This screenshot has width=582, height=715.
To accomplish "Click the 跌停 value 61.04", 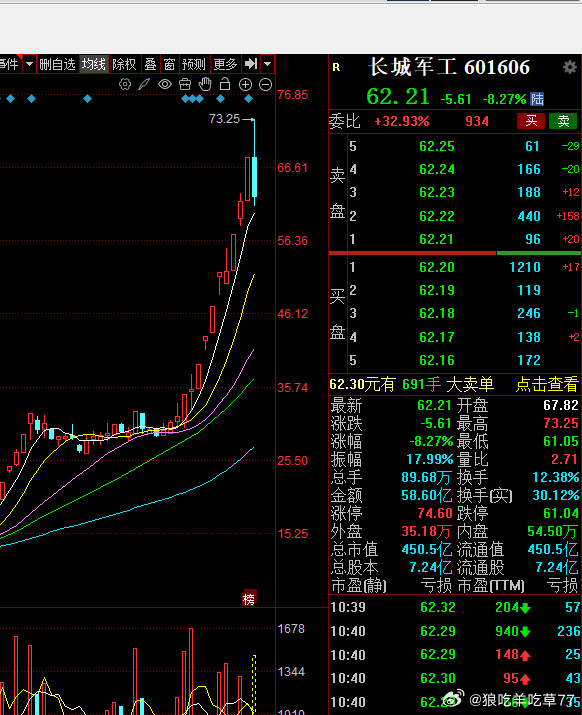I will tap(561, 513).
